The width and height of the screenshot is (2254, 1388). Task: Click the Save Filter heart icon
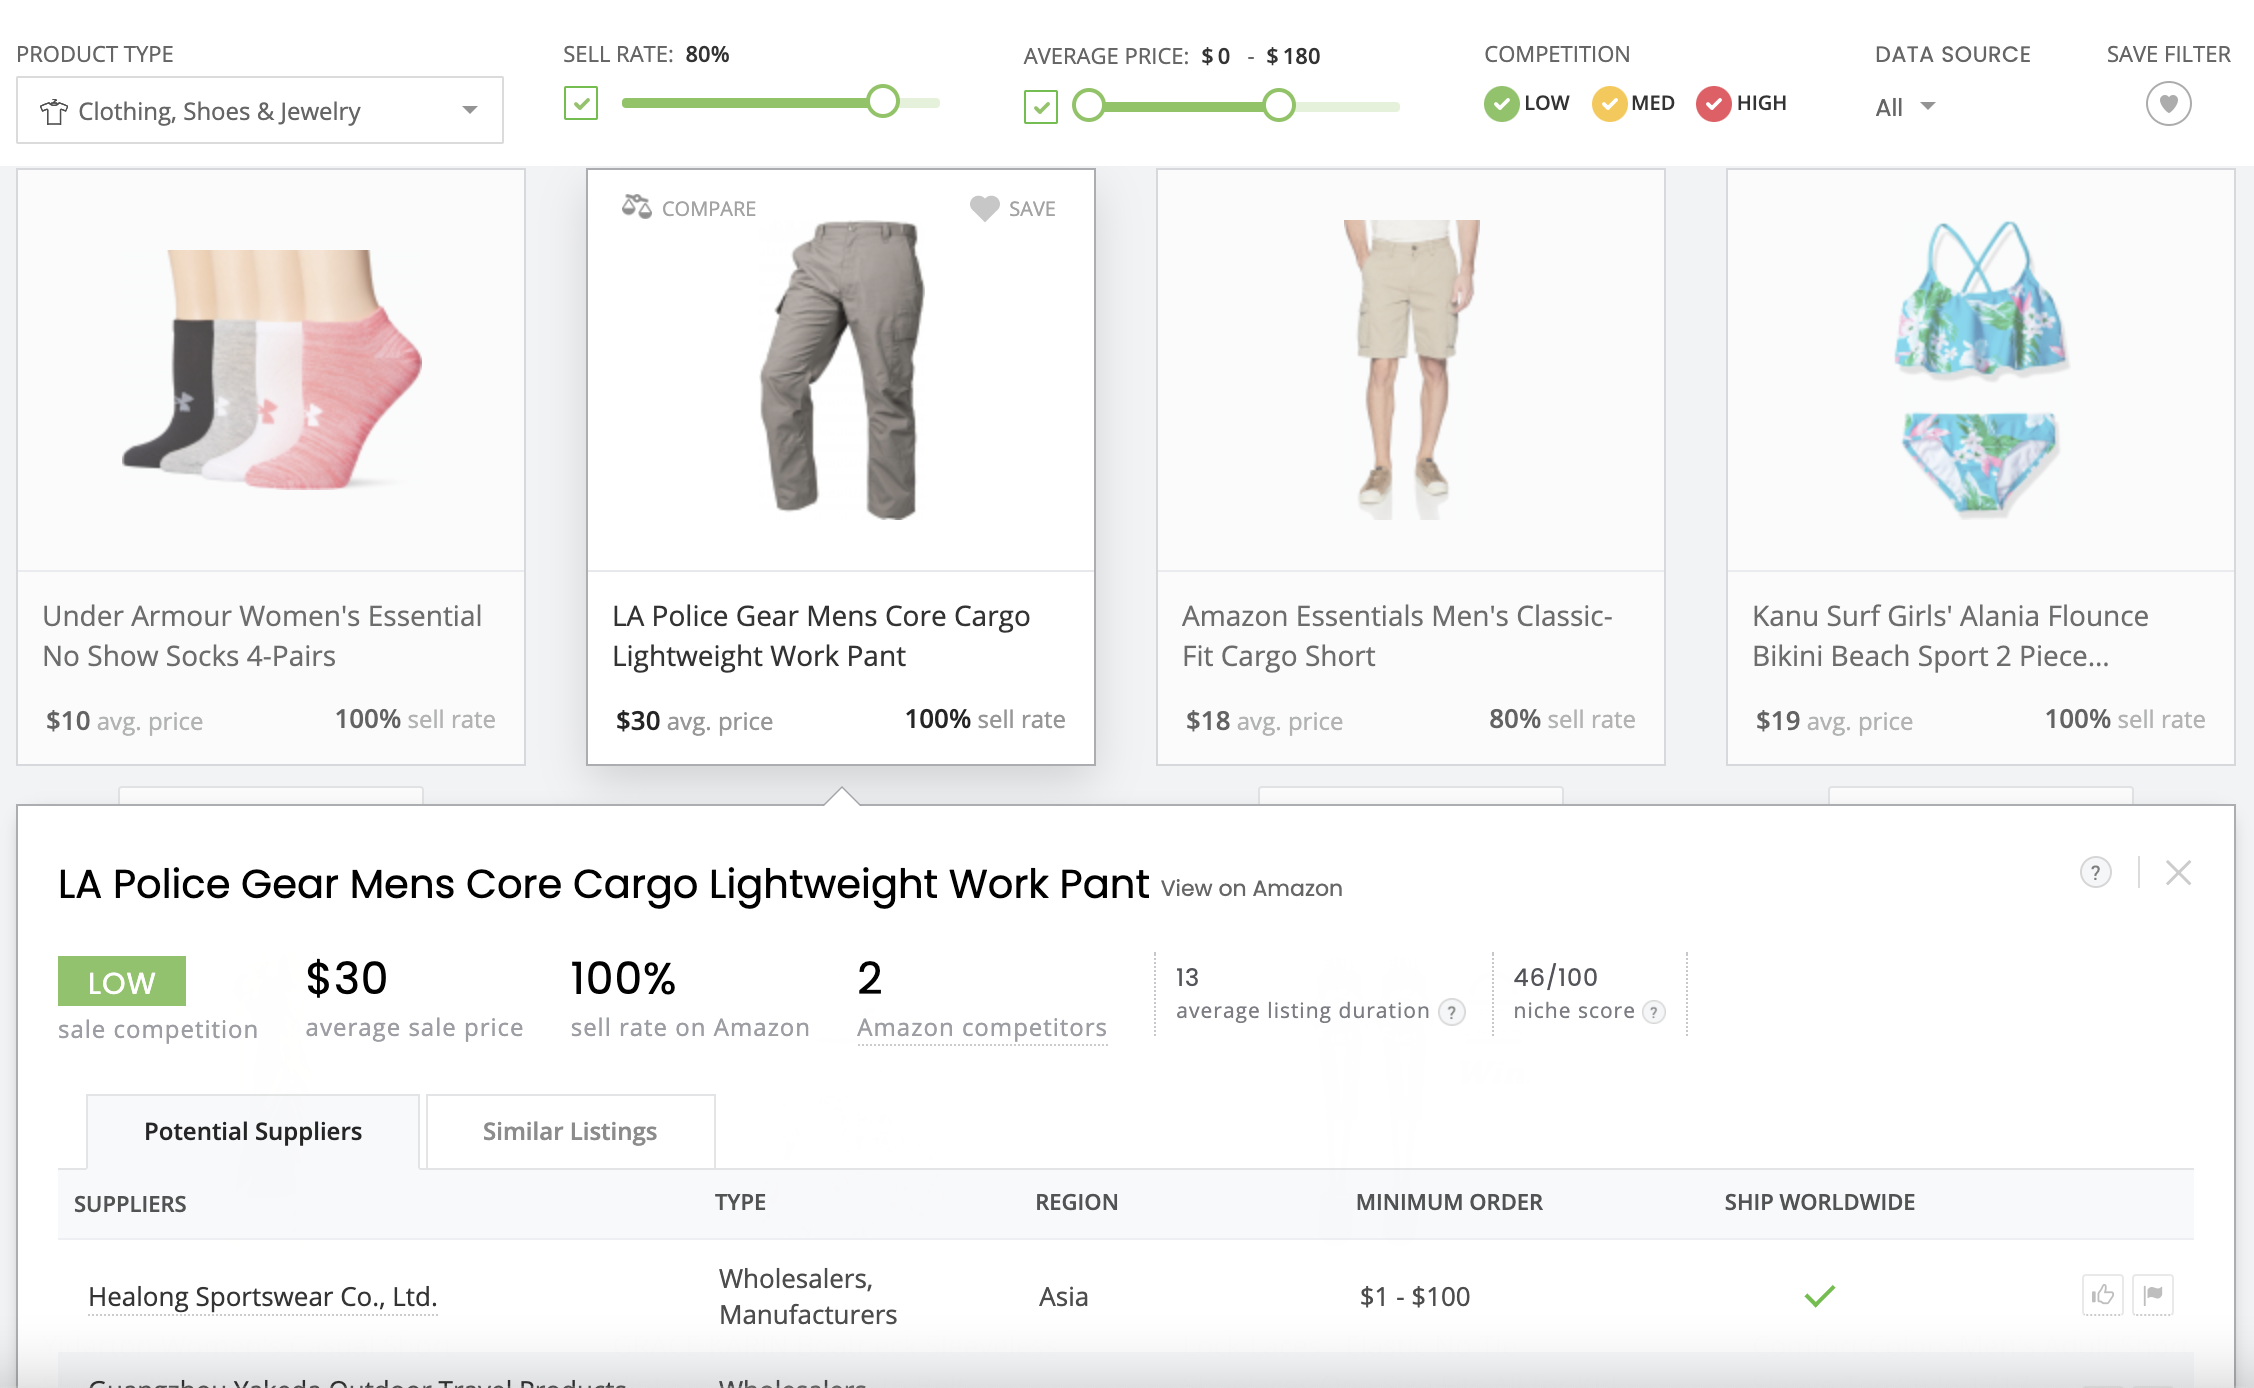coord(2168,104)
